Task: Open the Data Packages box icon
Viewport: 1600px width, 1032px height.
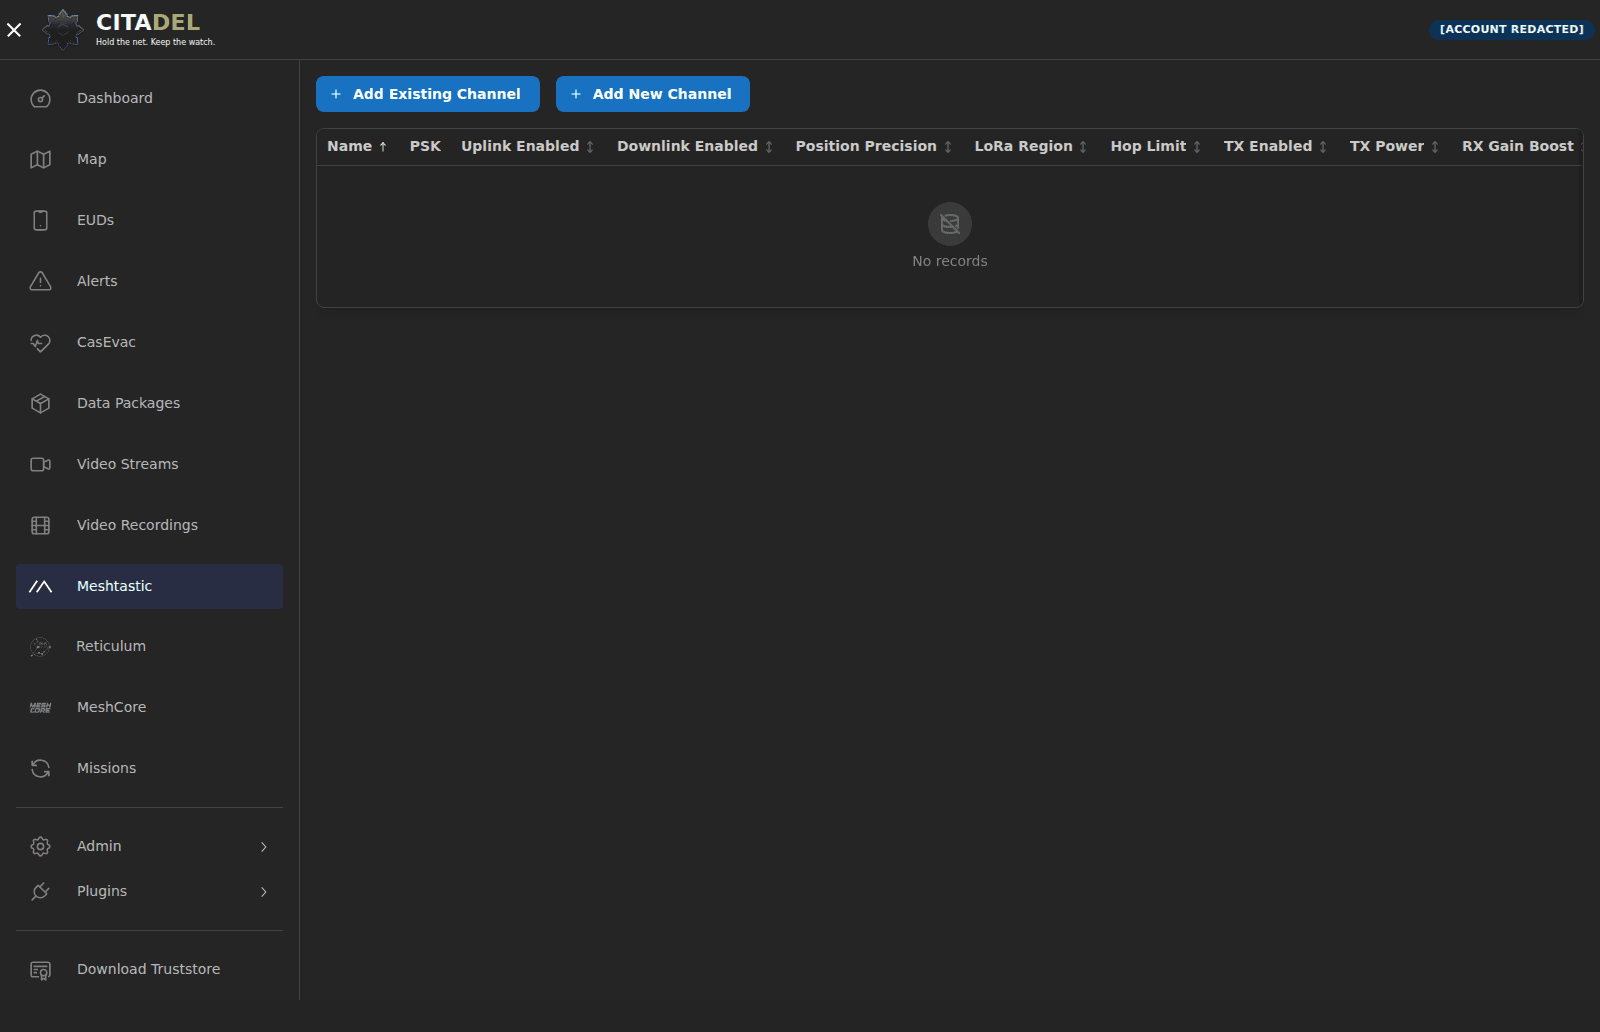Action: tap(40, 403)
